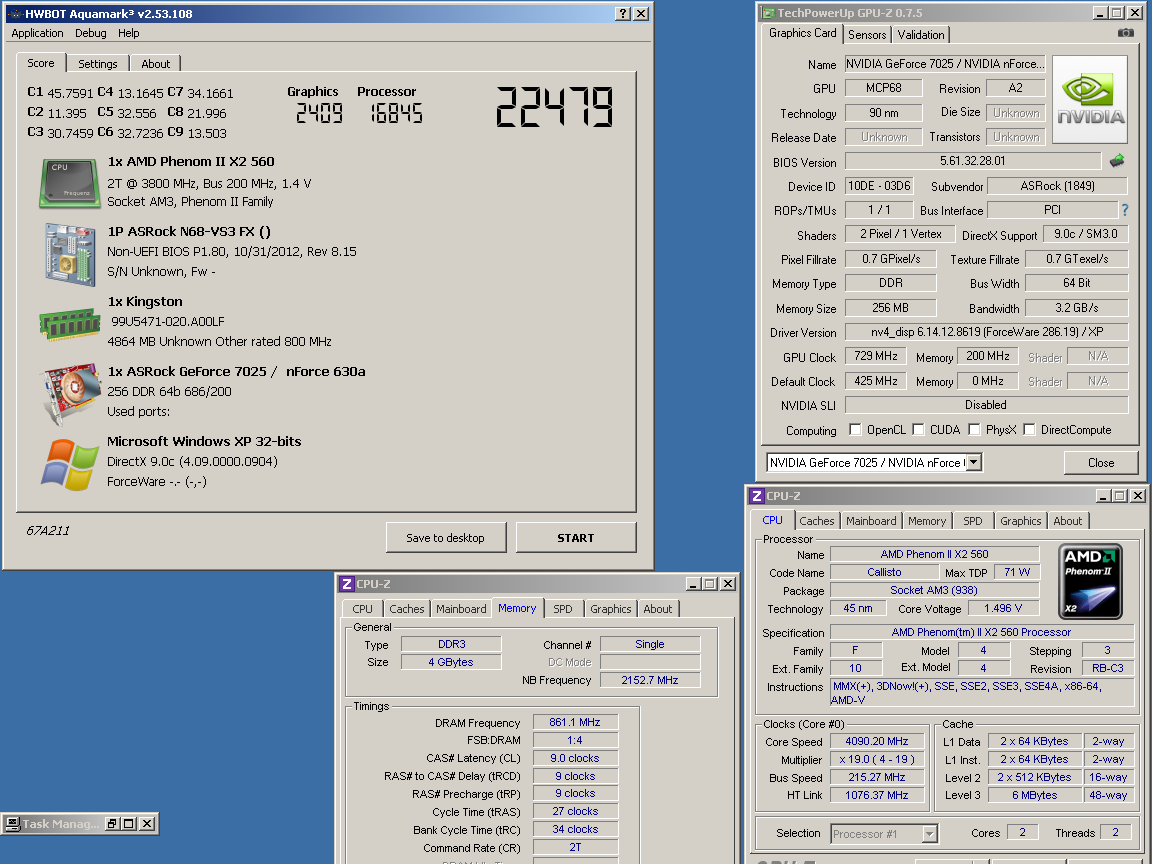Click the CPU-Z title icon of memory window
This screenshot has width=1152, height=864.
[x=347, y=583]
